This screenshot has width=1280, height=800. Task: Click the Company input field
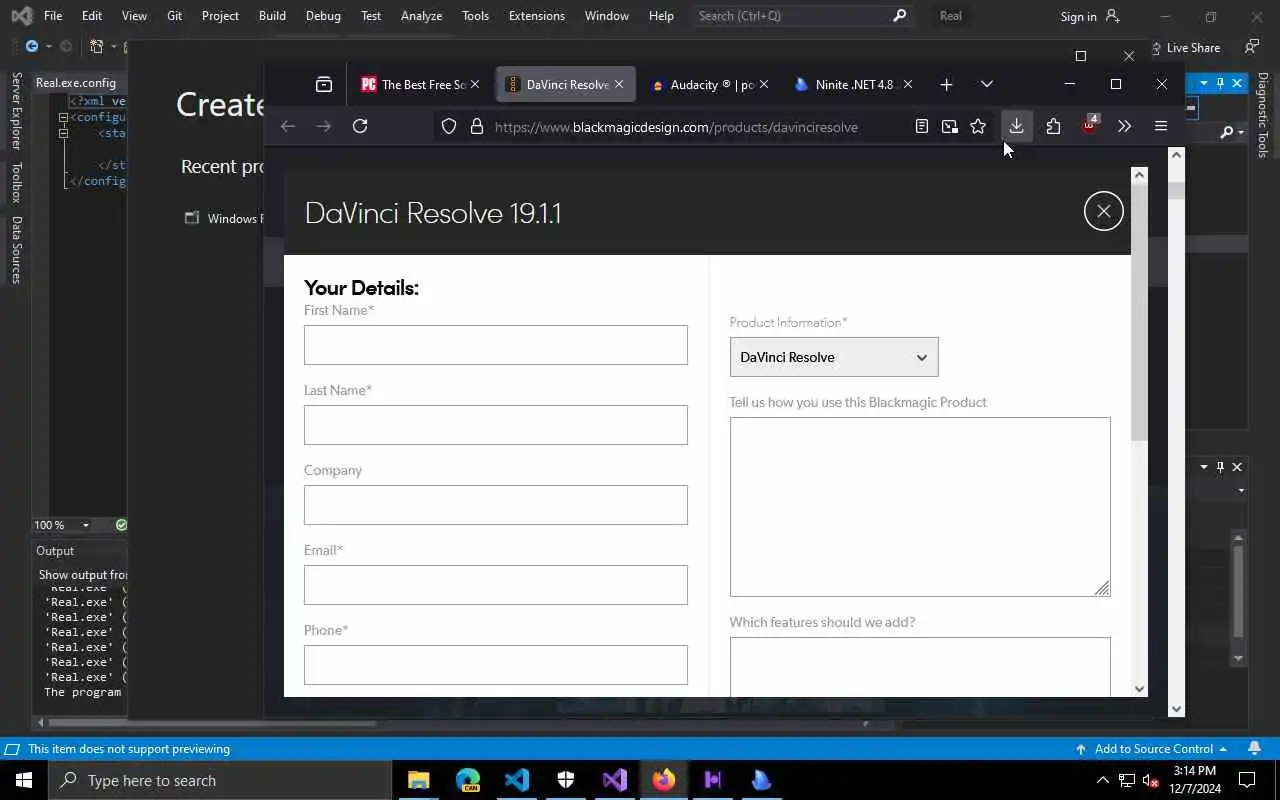496,505
